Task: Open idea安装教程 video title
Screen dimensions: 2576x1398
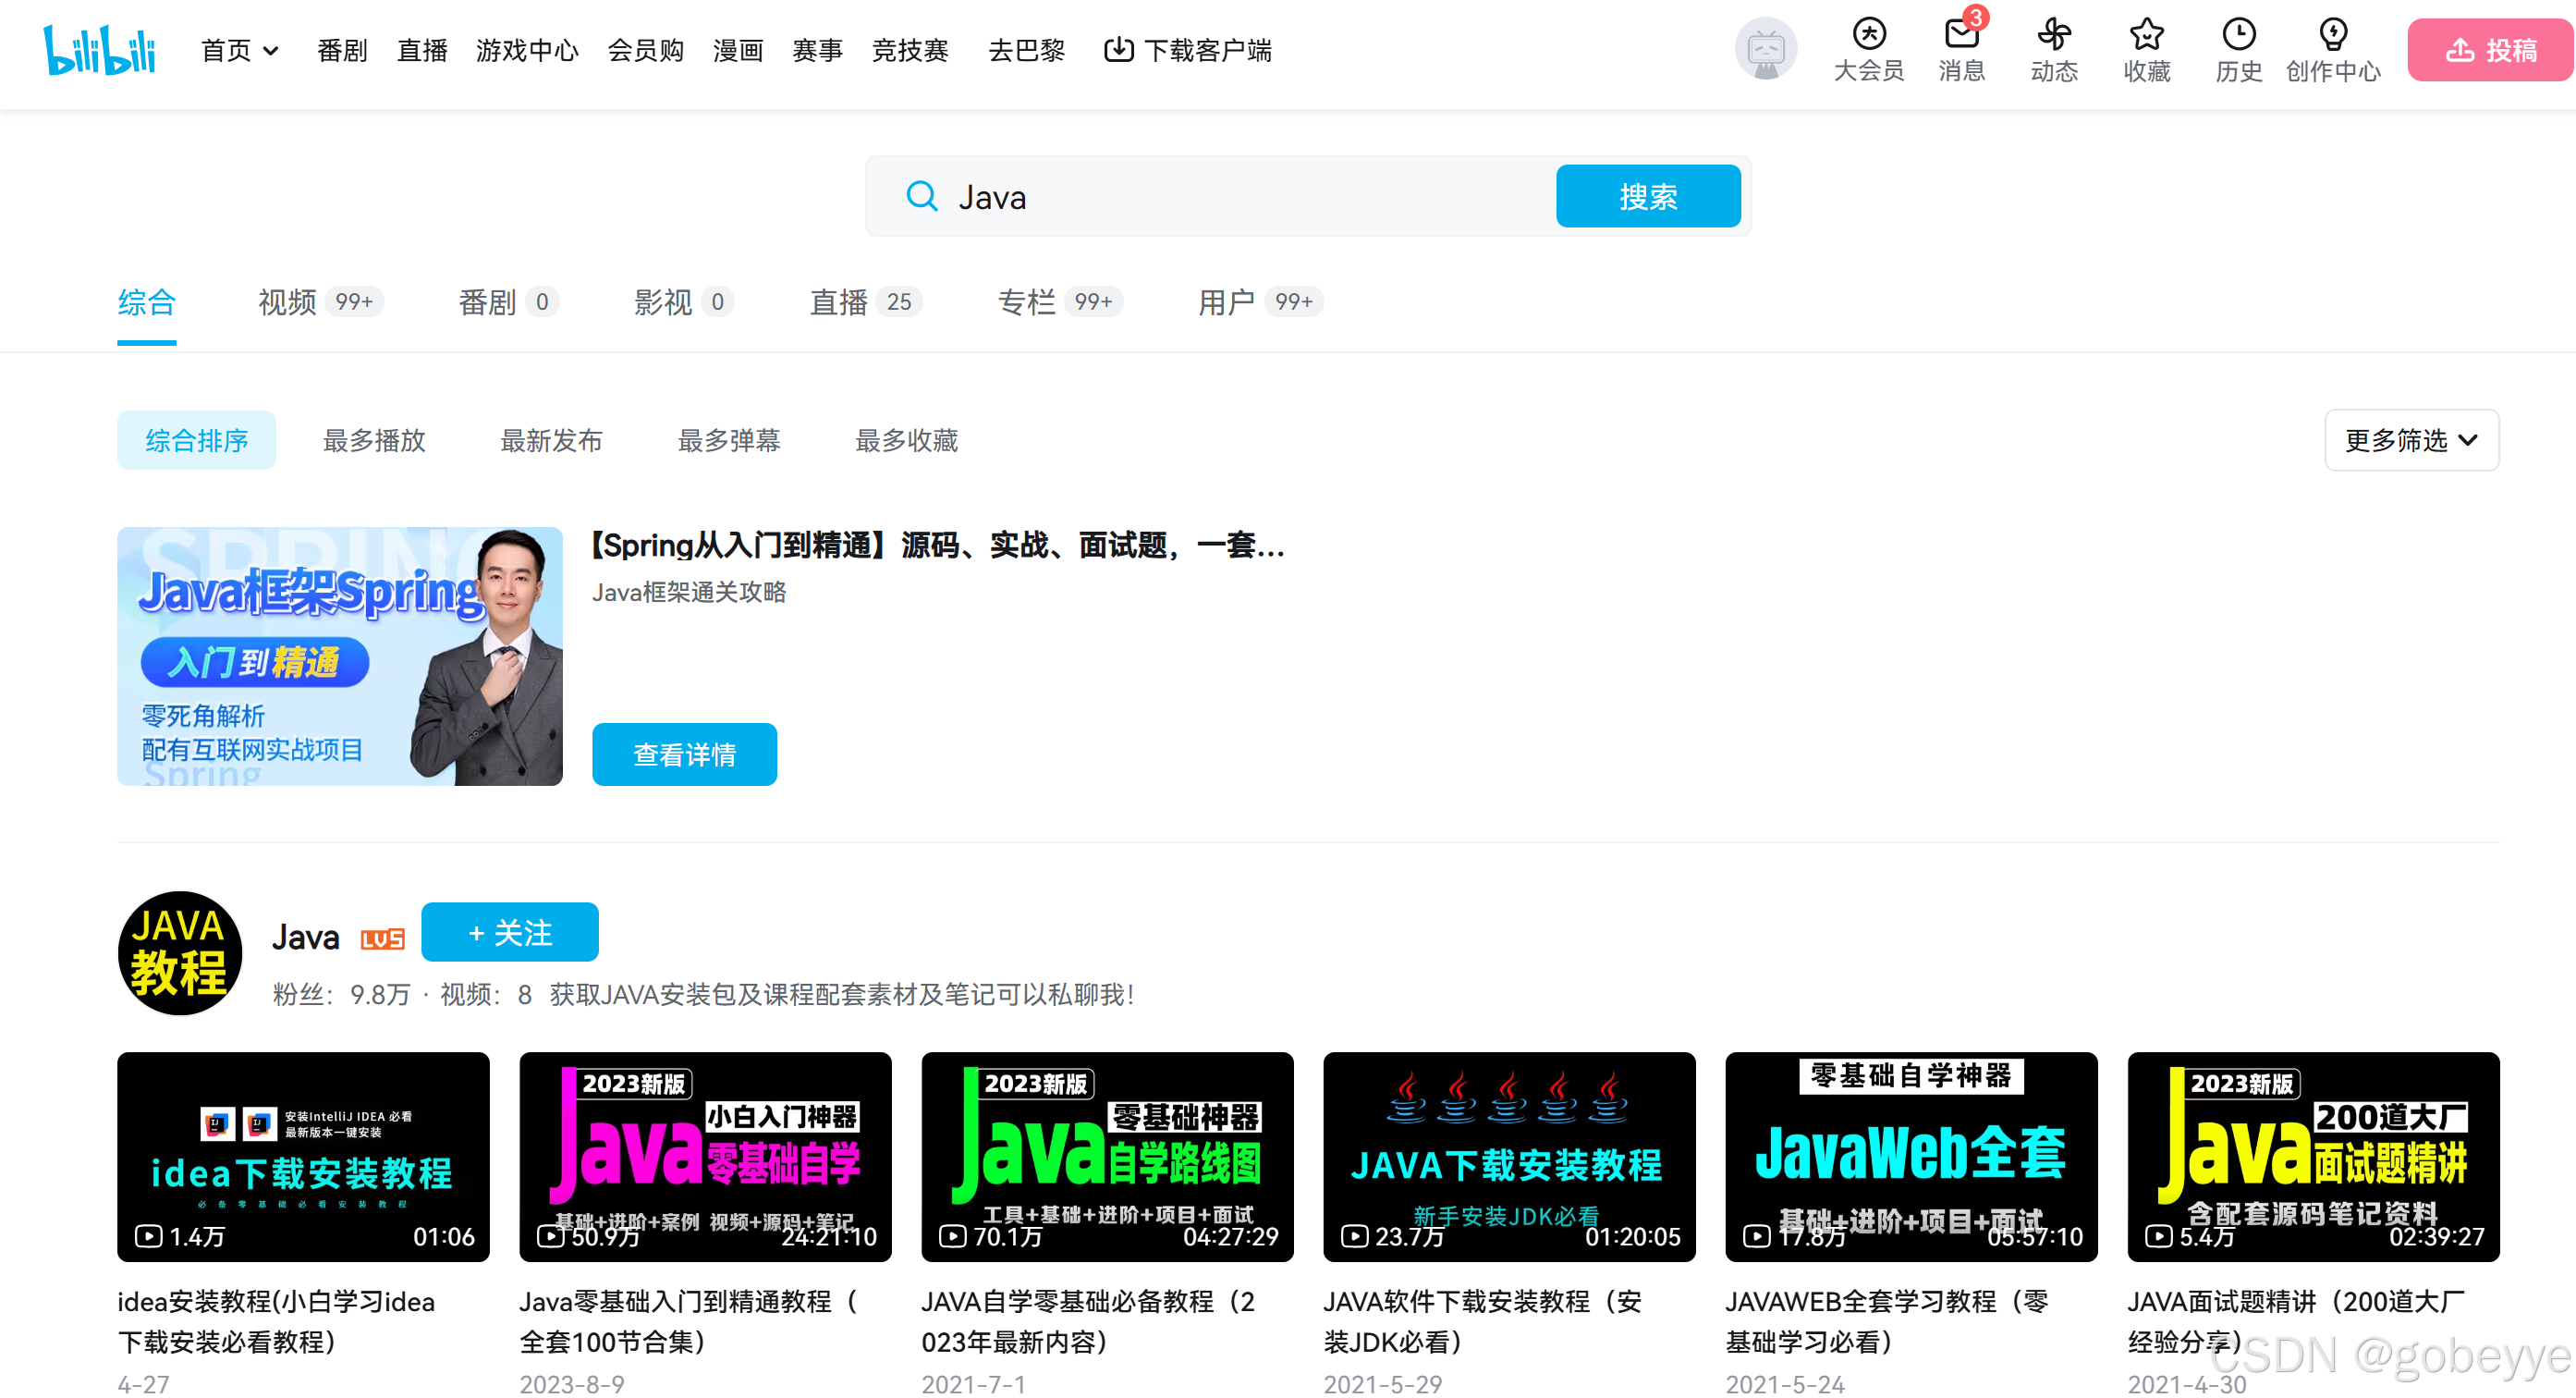Action: pyautogui.click(x=277, y=1322)
